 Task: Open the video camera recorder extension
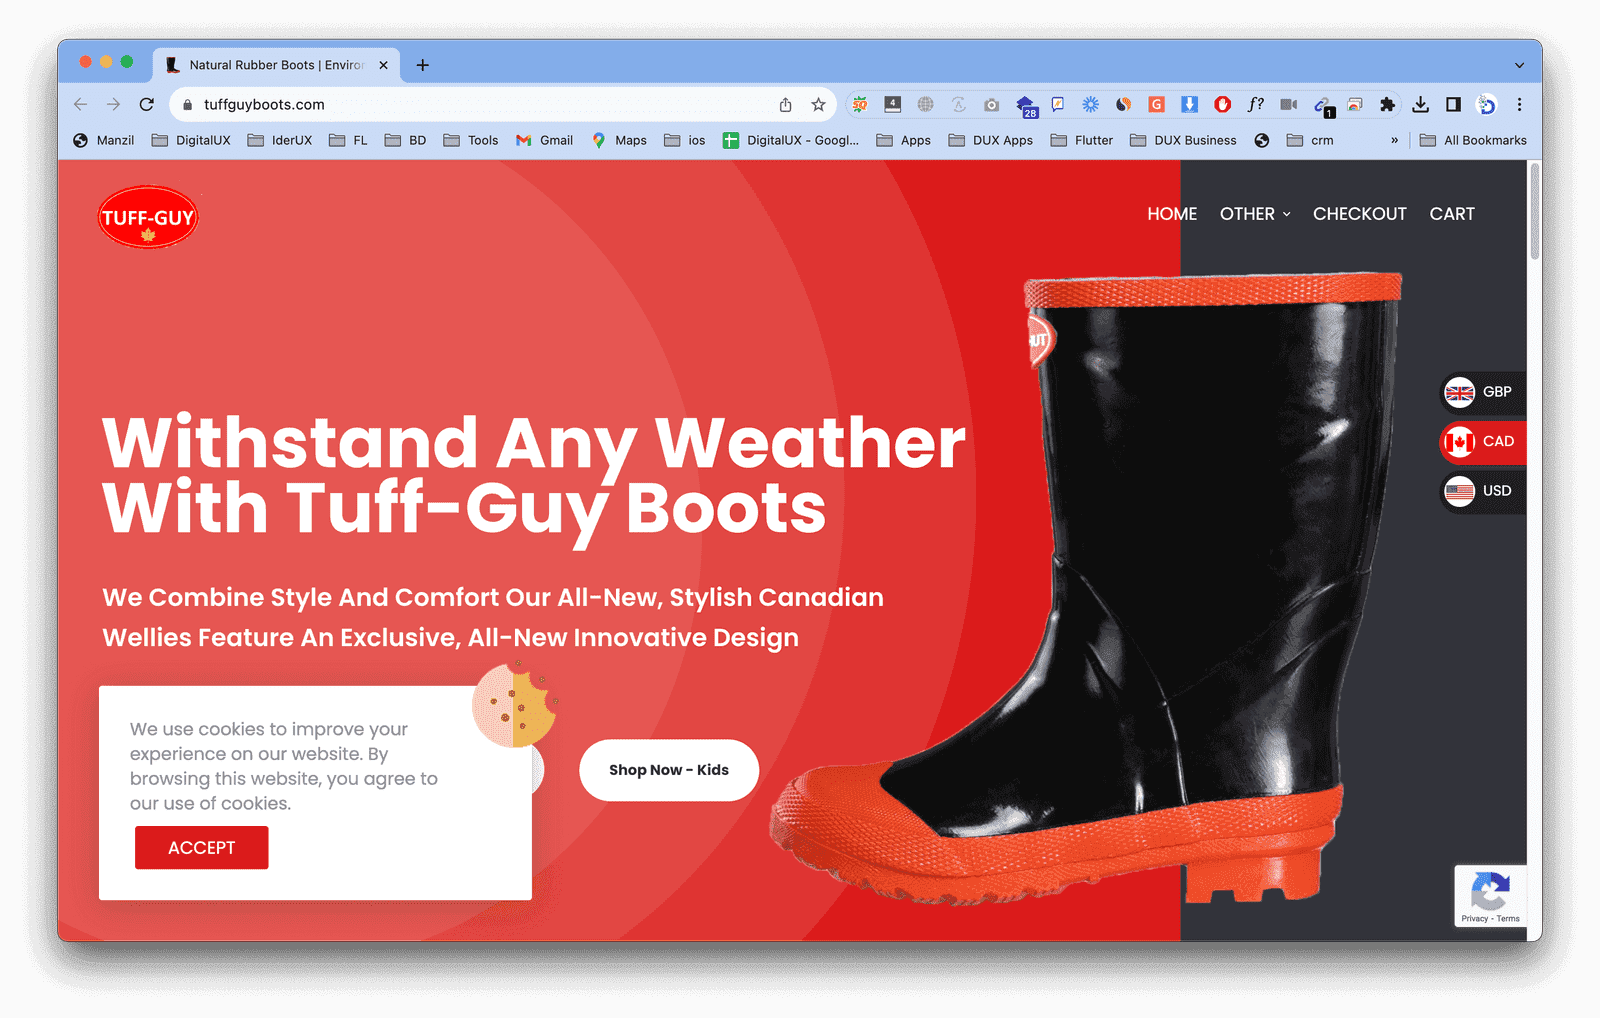(1289, 104)
